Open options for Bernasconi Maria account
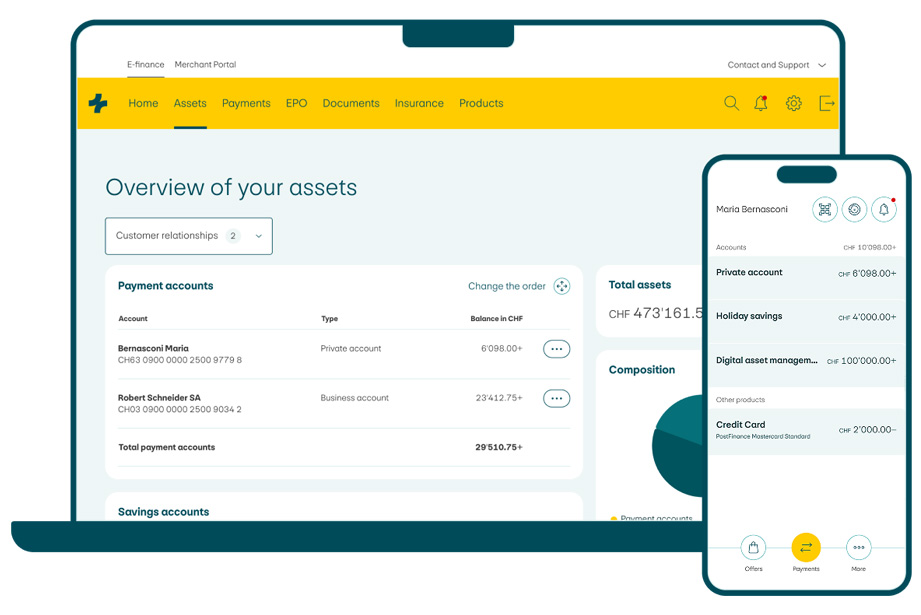Screen dimensions: 921x615 (556, 349)
